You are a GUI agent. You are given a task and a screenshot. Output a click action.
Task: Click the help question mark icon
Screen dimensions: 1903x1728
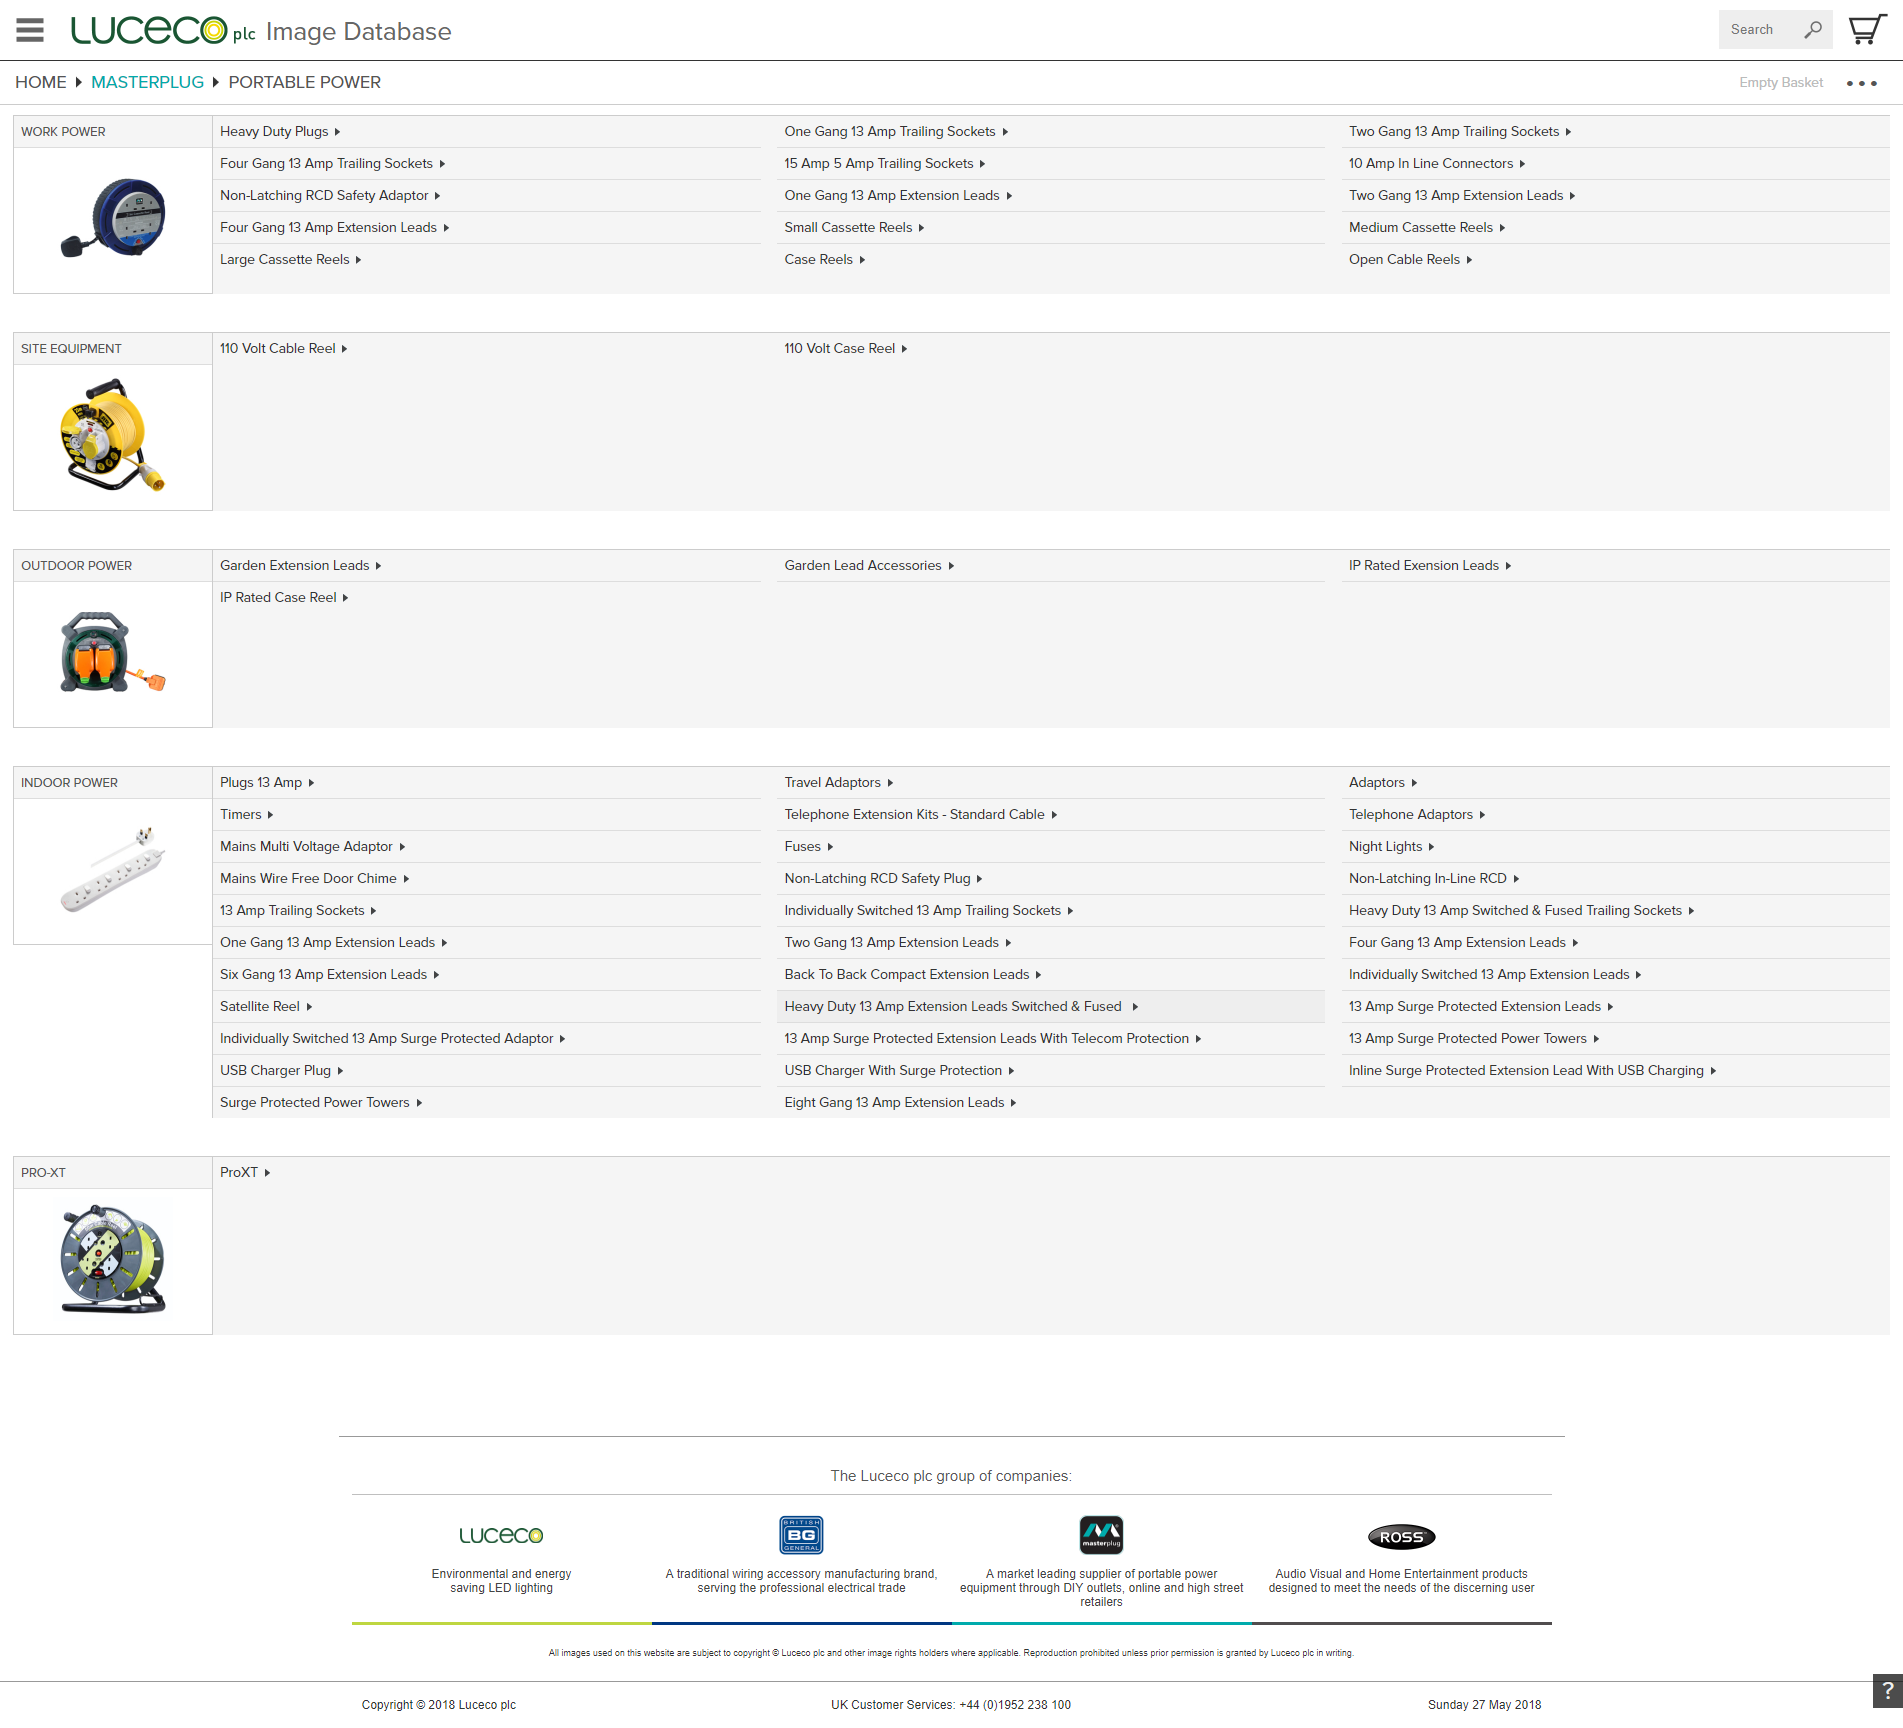1887,1690
